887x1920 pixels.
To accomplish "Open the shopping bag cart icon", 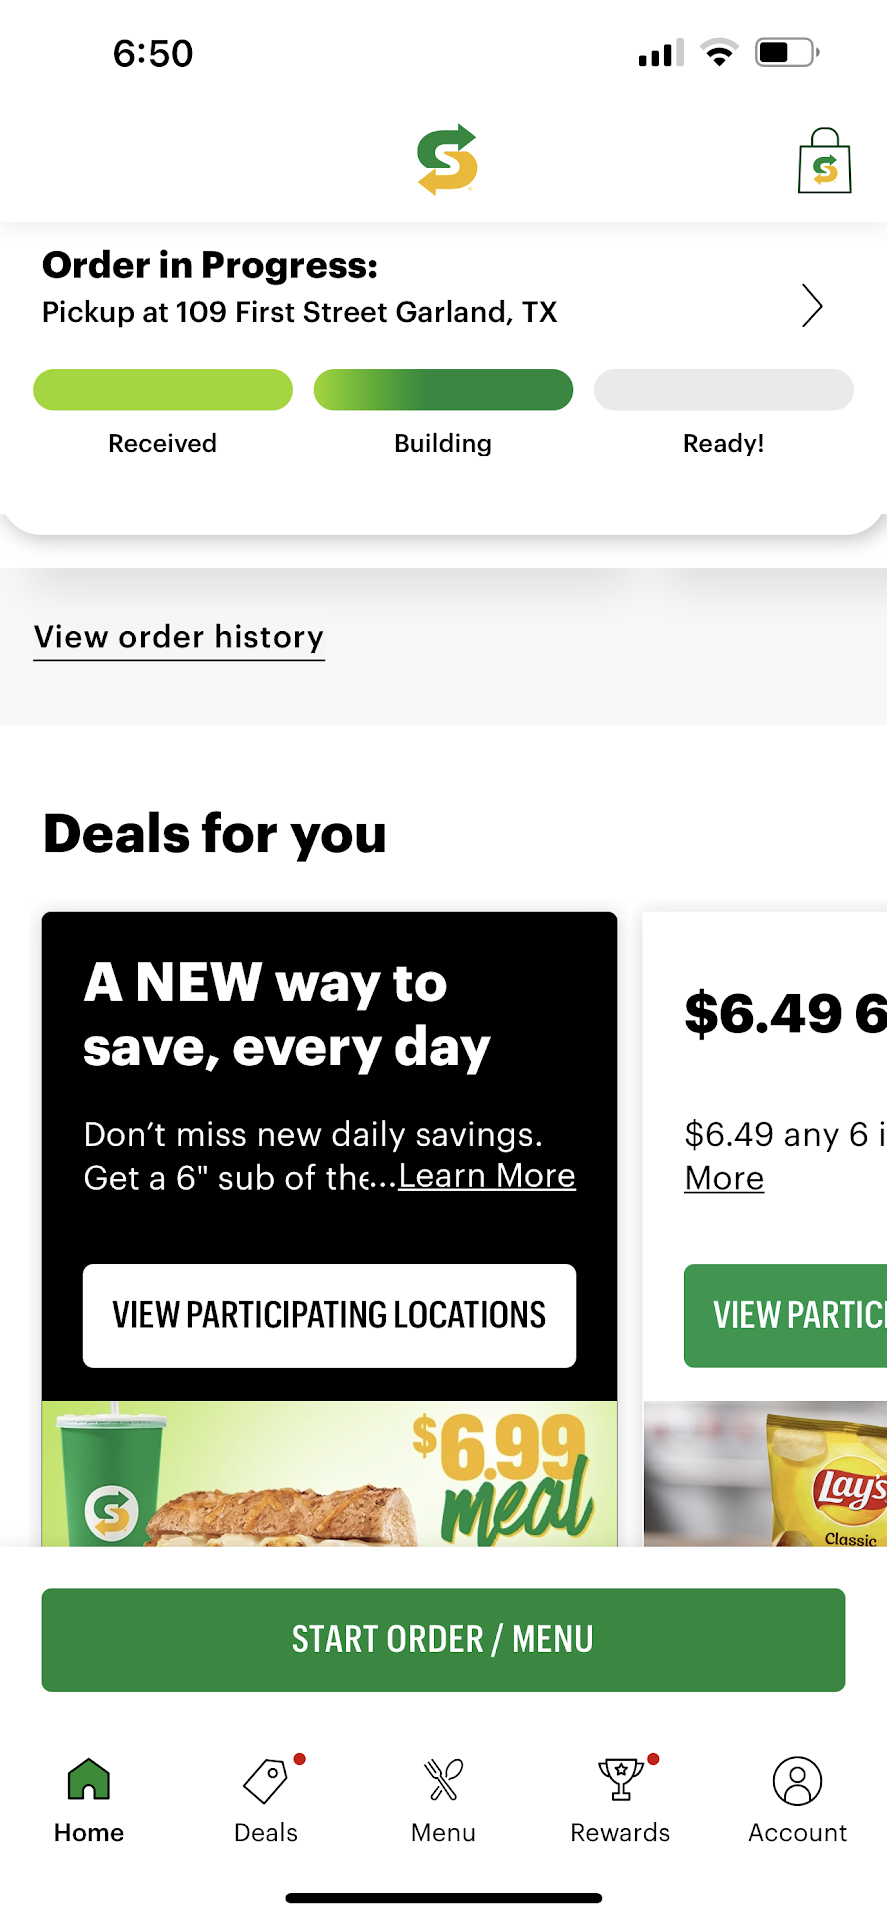I will (824, 161).
